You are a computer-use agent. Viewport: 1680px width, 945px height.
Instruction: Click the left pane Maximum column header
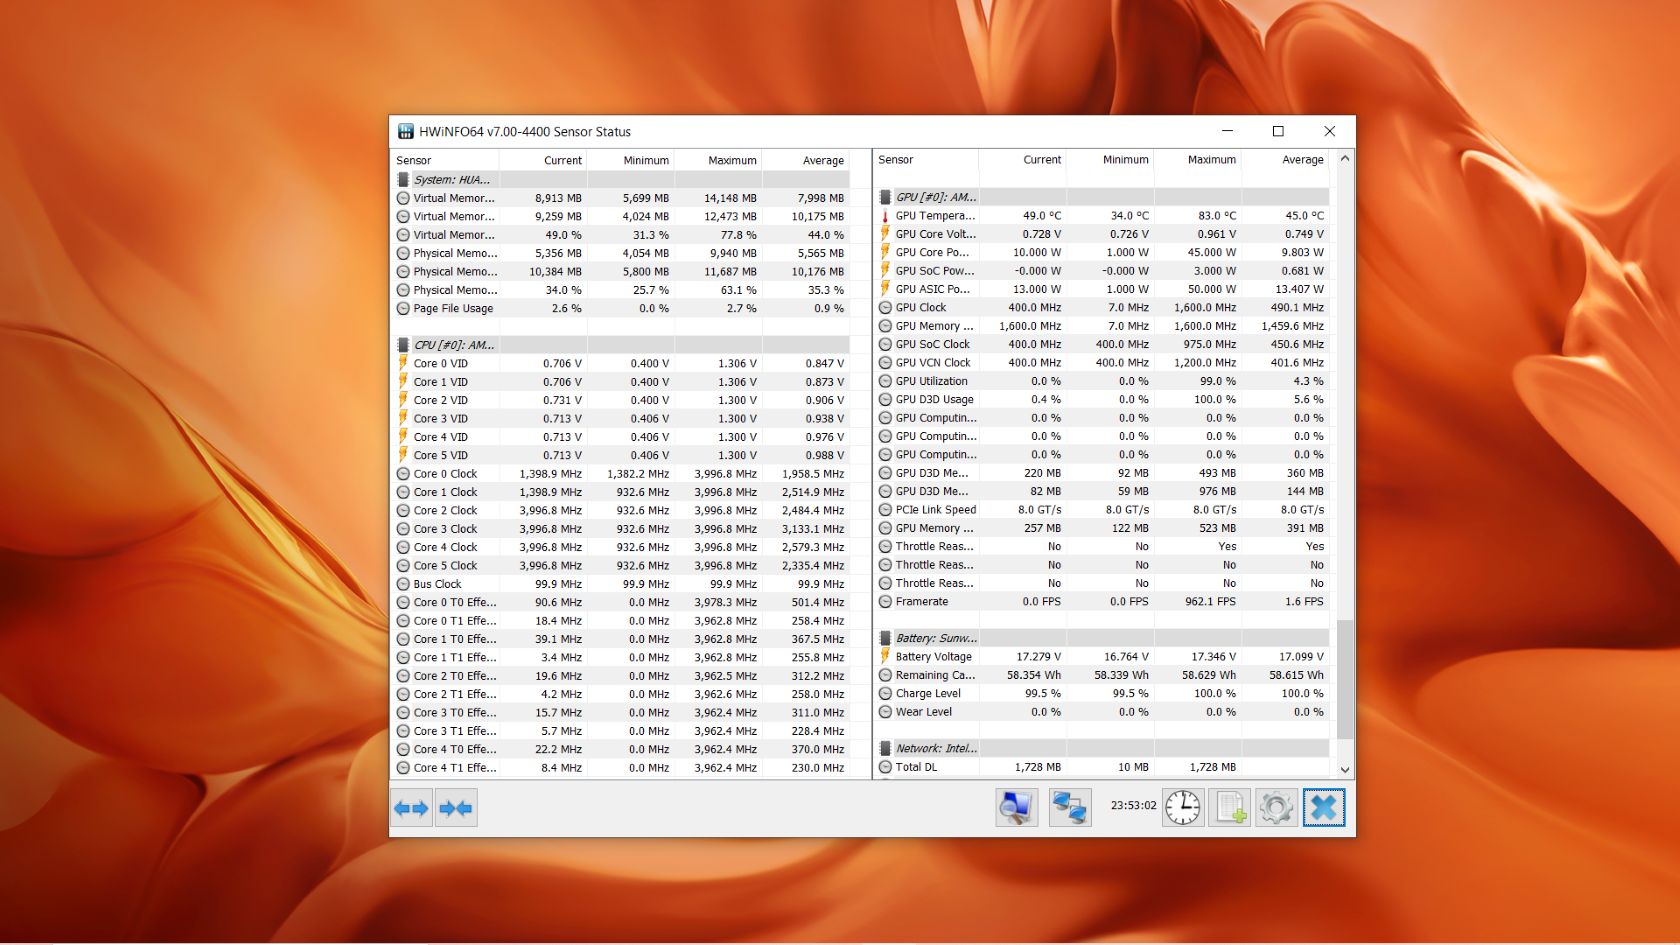[731, 160]
